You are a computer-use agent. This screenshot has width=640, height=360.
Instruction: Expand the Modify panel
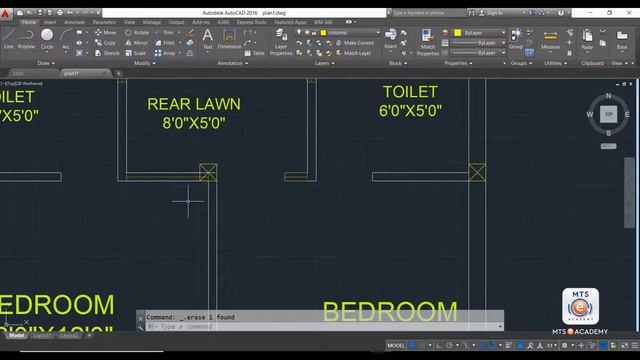(144, 63)
